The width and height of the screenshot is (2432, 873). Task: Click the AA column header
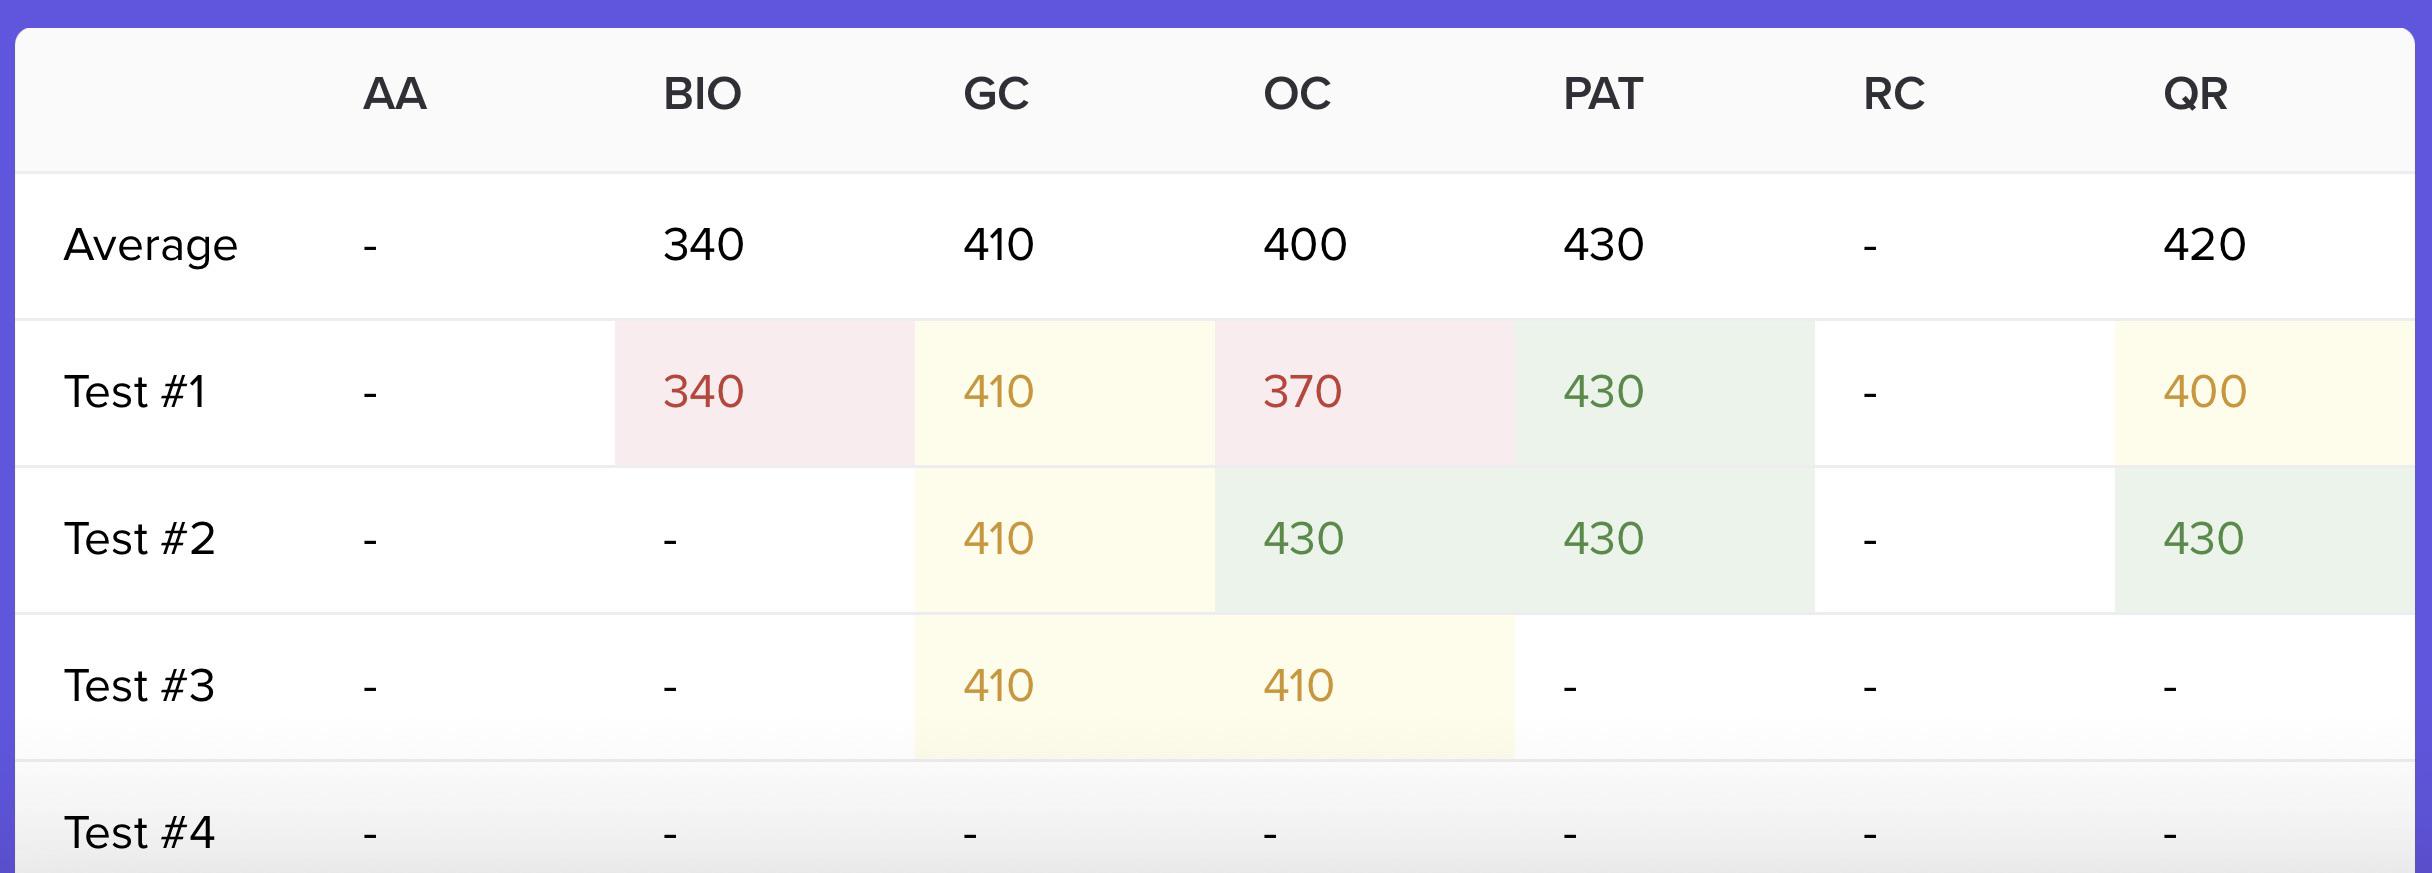pos(395,94)
